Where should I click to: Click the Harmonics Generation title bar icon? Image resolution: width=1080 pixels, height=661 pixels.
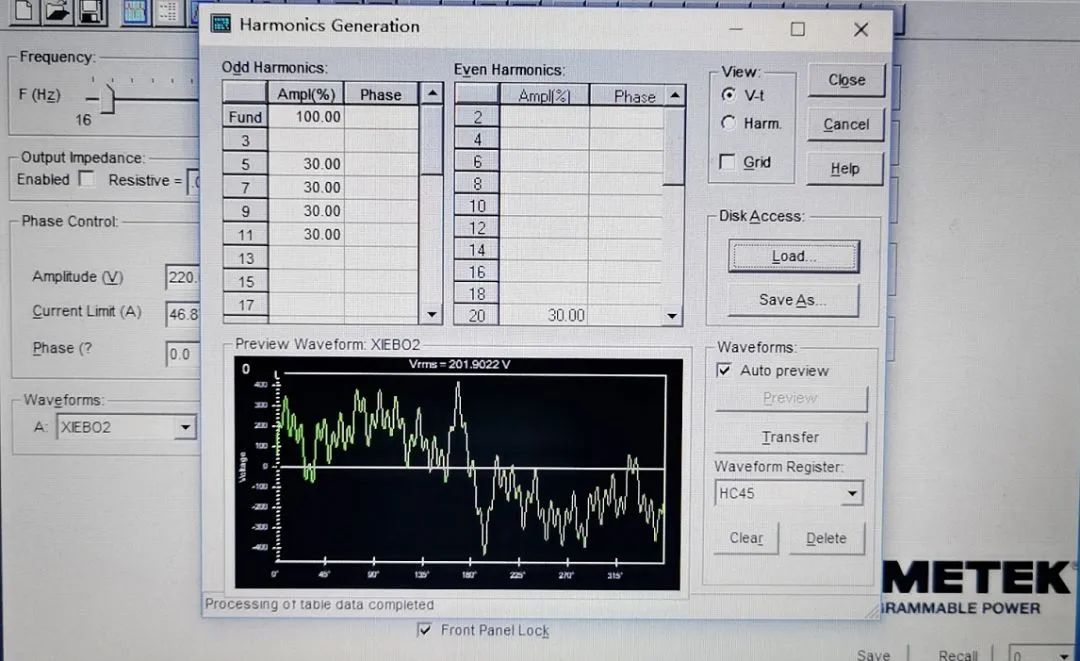point(222,26)
